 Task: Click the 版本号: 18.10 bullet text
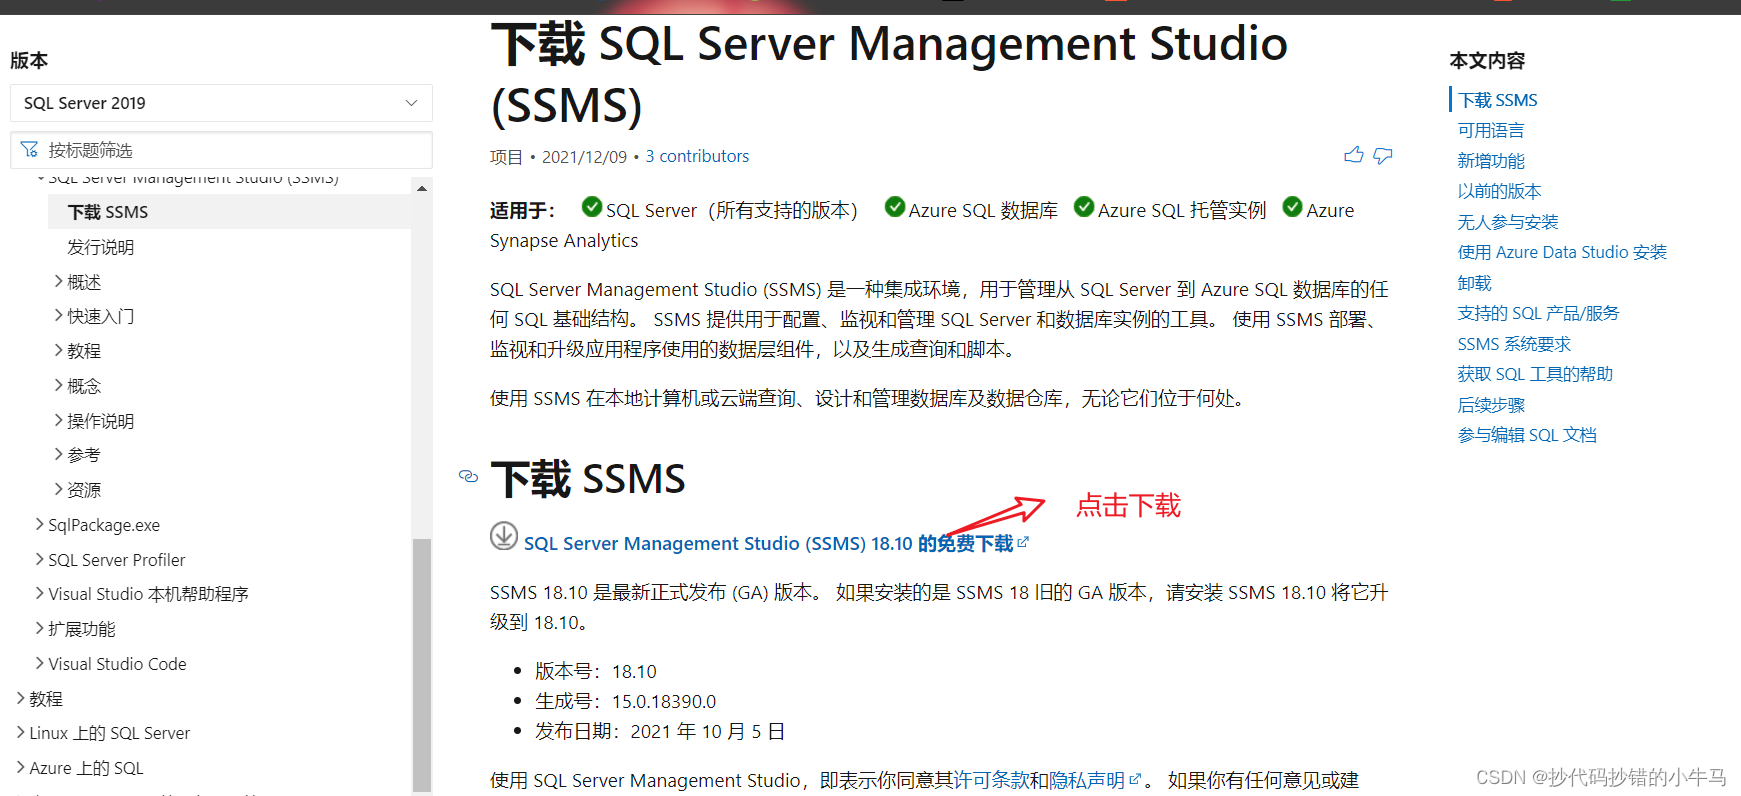tap(596, 671)
